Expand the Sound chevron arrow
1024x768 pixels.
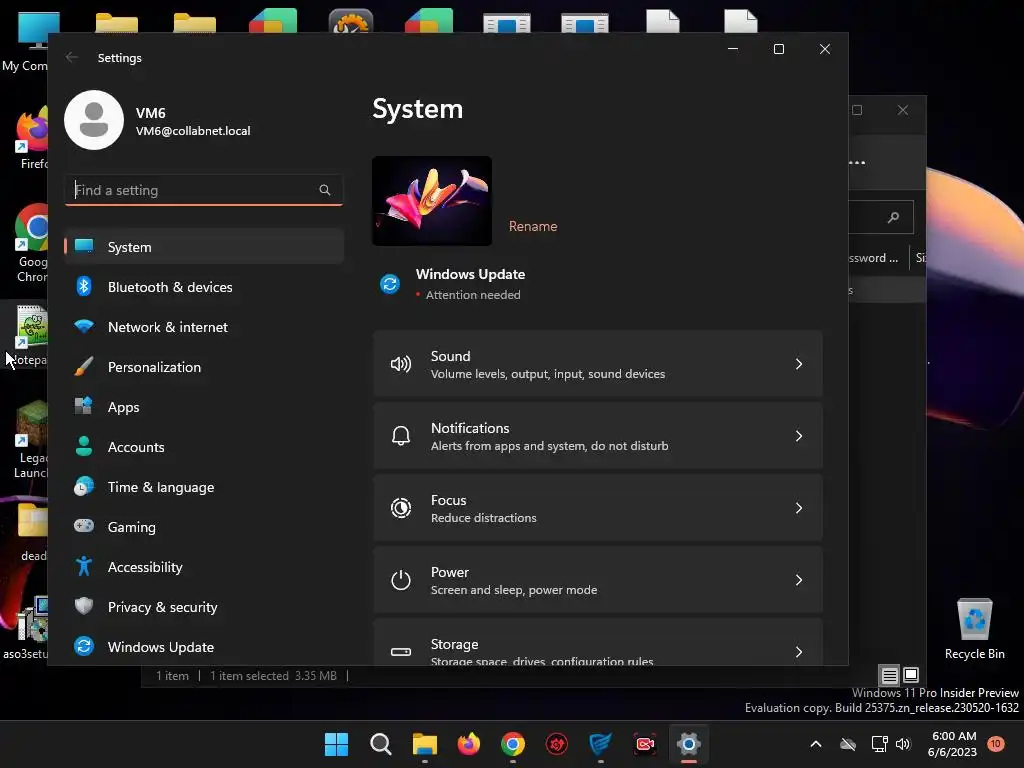coord(799,364)
